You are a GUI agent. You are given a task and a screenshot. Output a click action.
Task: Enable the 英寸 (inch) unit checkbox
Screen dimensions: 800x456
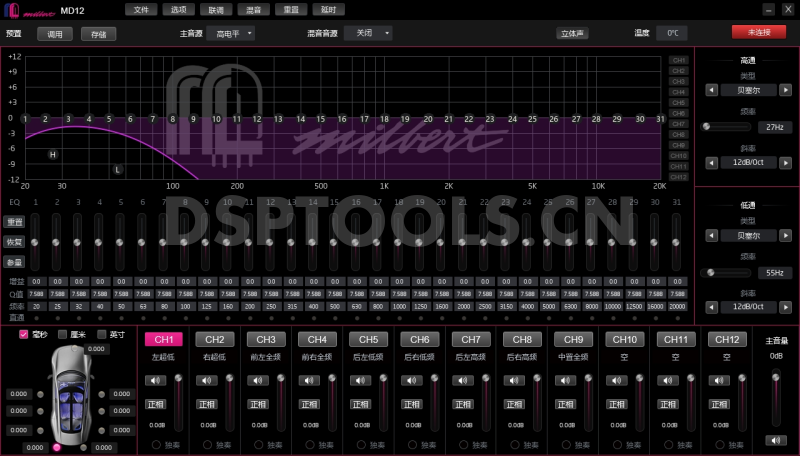[x=101, y=334]
